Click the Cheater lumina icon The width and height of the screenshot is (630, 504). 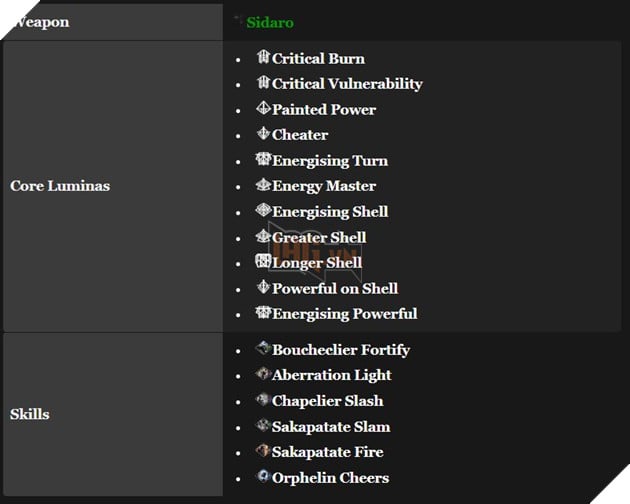[263, 134]
